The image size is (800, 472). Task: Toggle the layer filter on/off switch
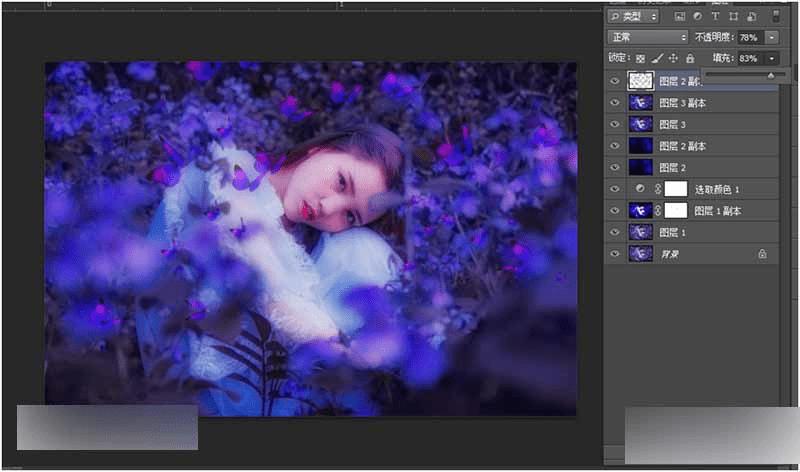tap(776, 16)
